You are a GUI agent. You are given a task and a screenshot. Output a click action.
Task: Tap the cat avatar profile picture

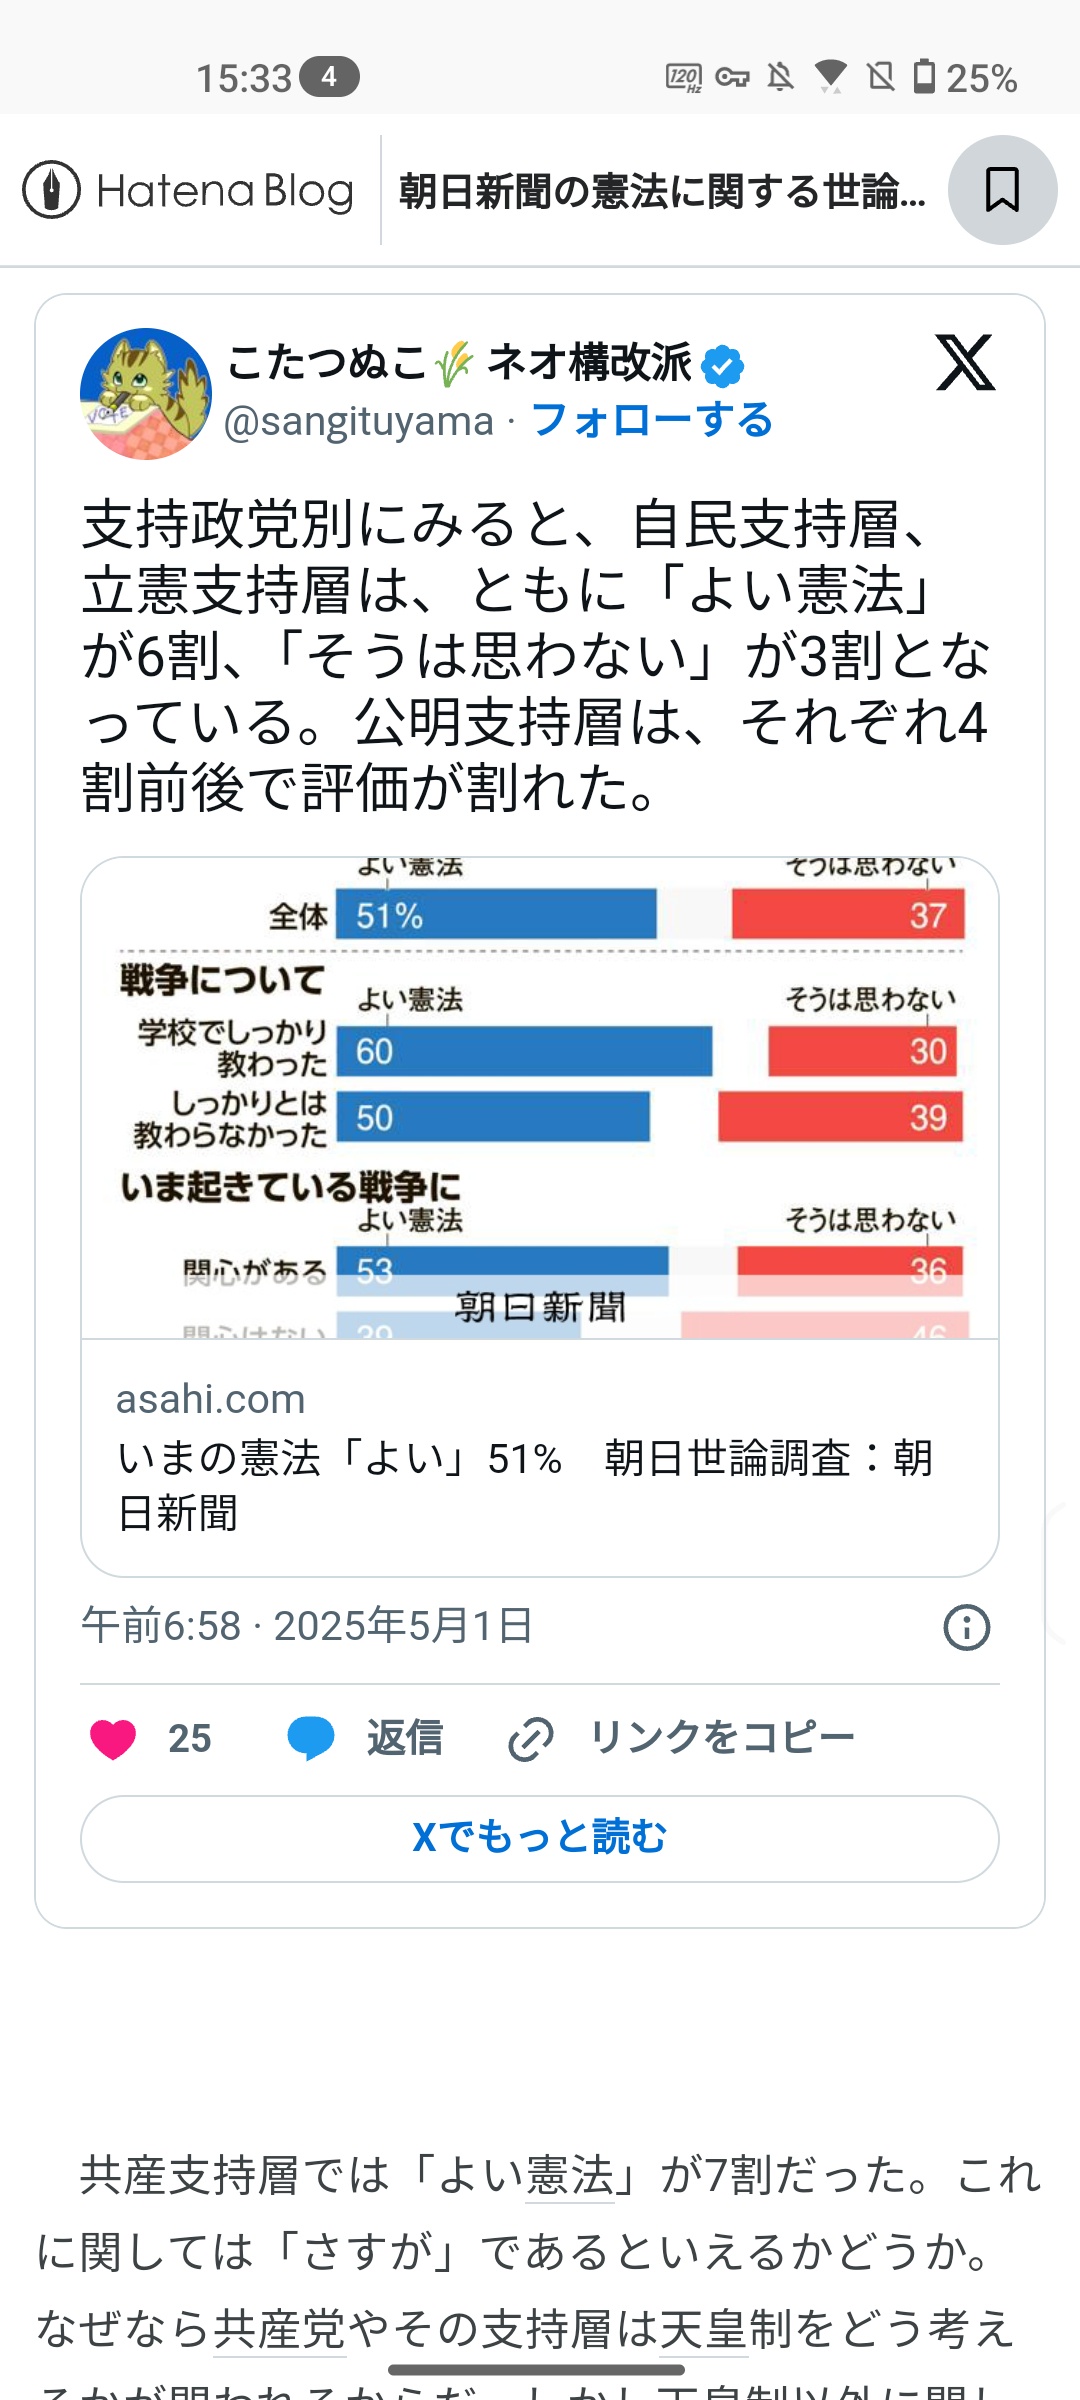[146, 394]
